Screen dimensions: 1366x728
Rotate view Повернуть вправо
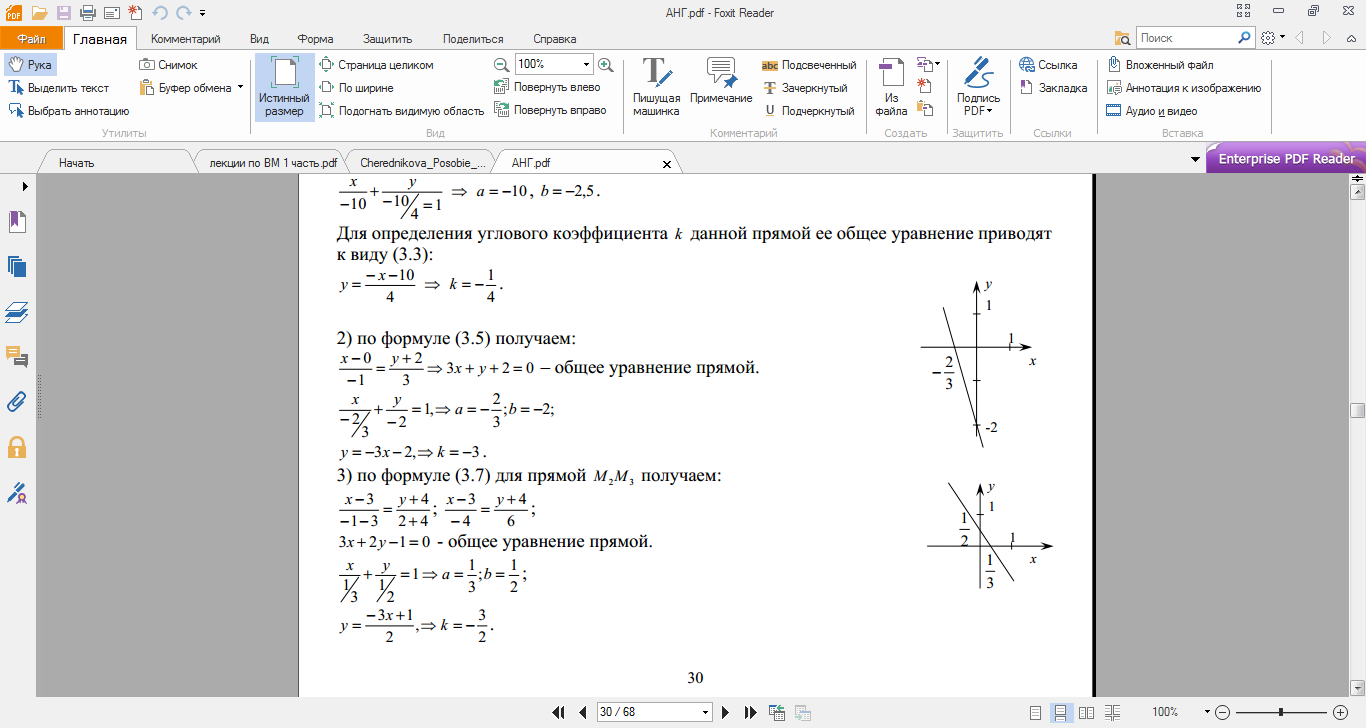pyautogui.click(x=551, y=110)
